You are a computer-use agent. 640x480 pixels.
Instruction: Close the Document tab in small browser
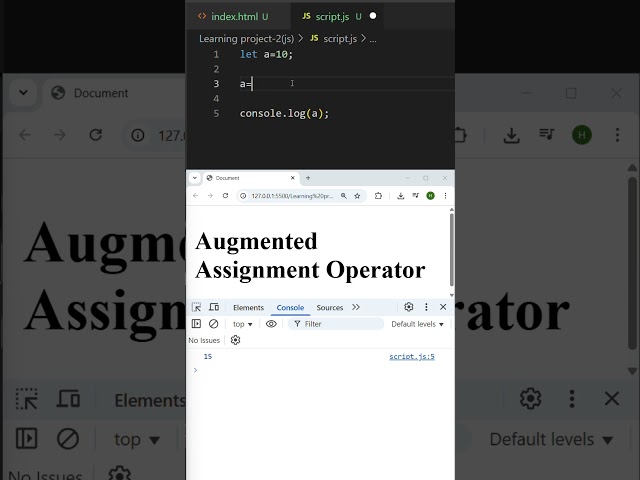pyautogui.click(x=293, y=178)
